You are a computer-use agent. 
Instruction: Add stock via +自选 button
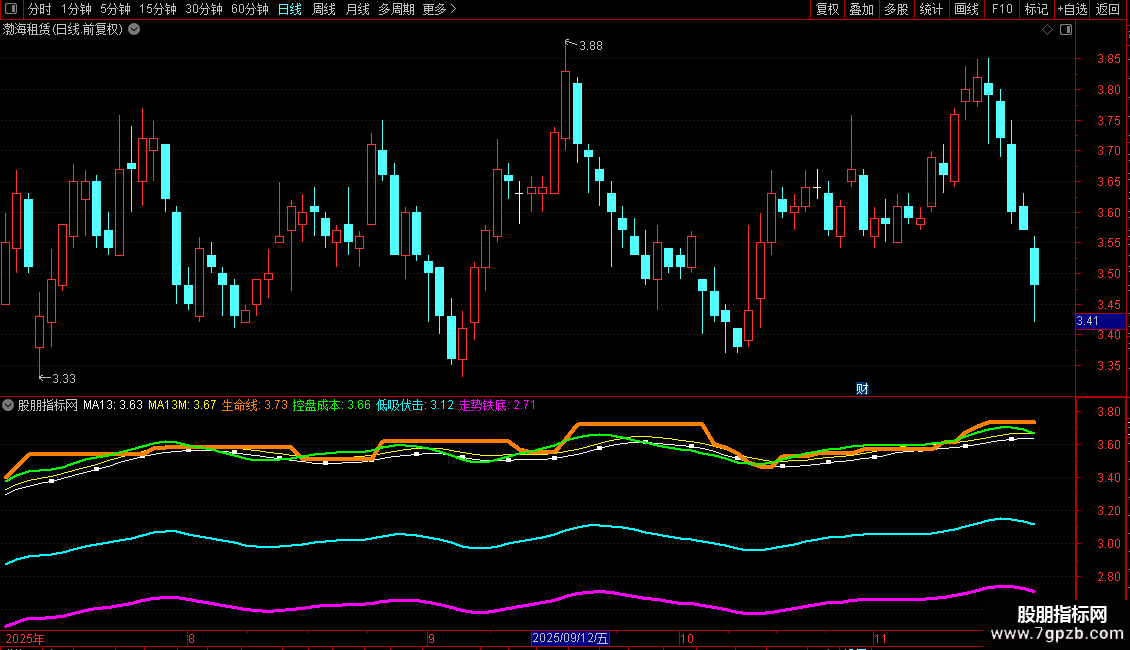(1071, 9)
